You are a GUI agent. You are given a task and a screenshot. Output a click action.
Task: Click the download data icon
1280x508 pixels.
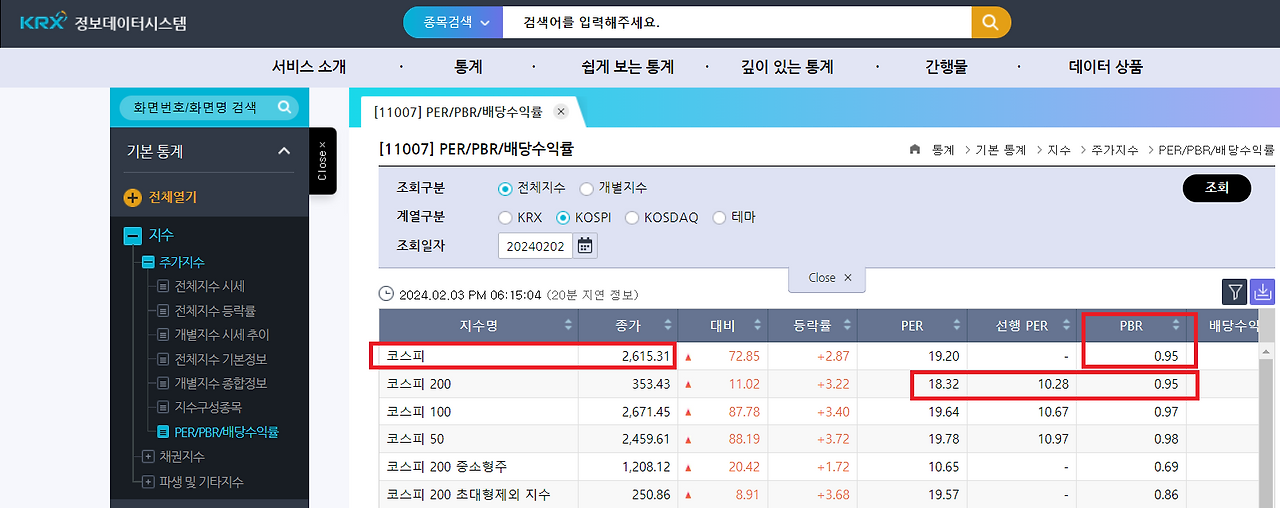click(x=1262, y=291)
